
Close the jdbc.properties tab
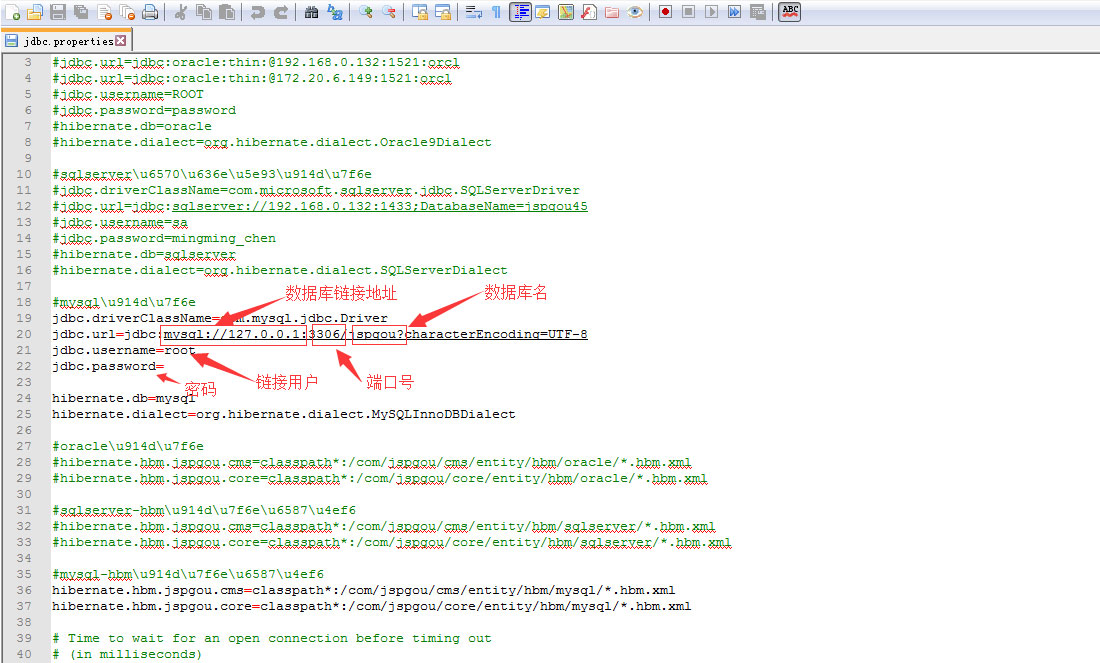[121, 41]
